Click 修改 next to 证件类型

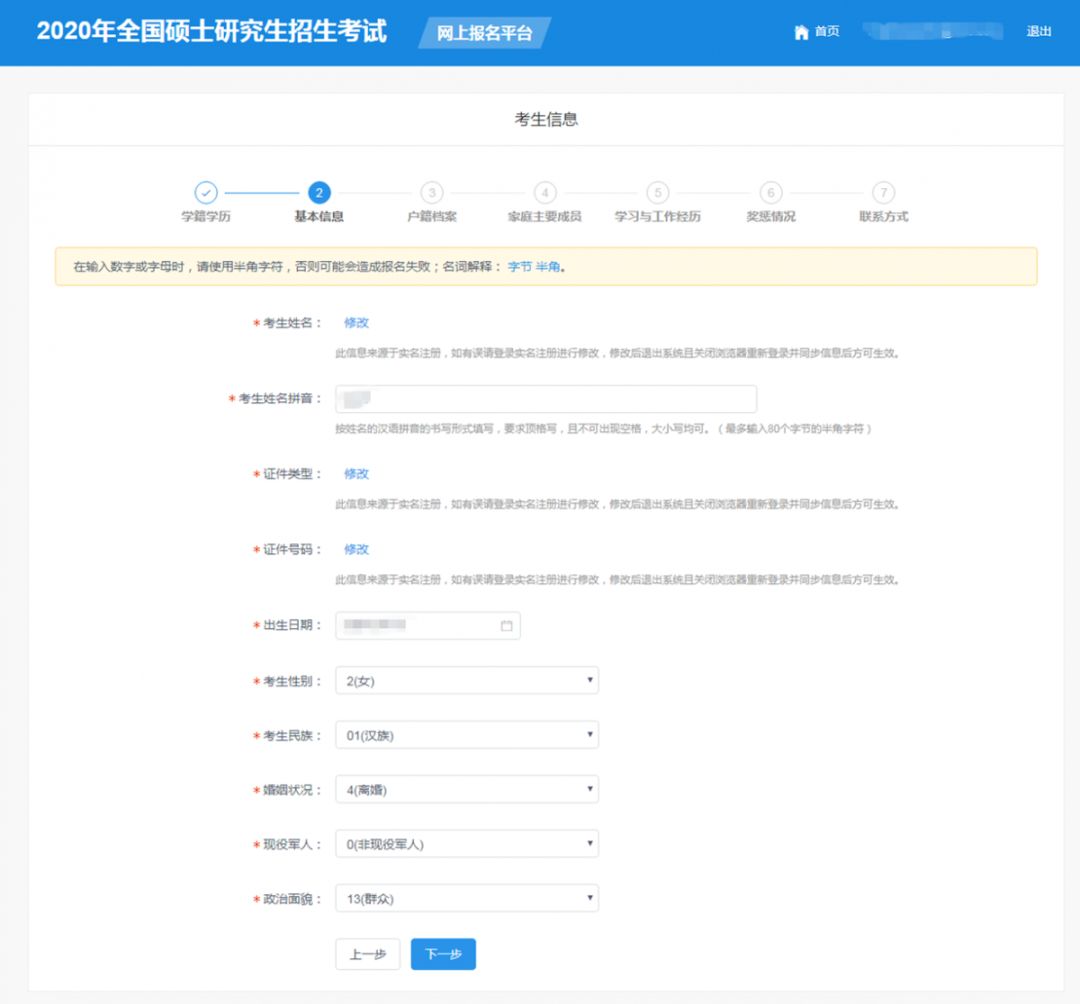pos(357,473)
